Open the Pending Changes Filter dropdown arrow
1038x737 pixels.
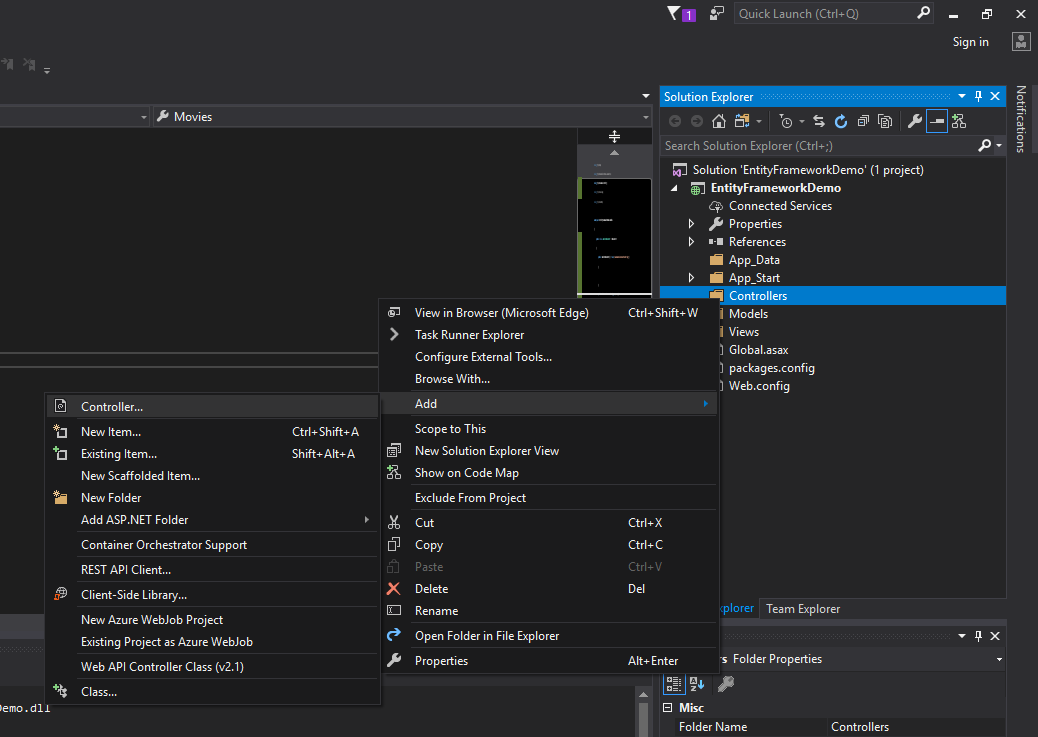pos(802,122)
